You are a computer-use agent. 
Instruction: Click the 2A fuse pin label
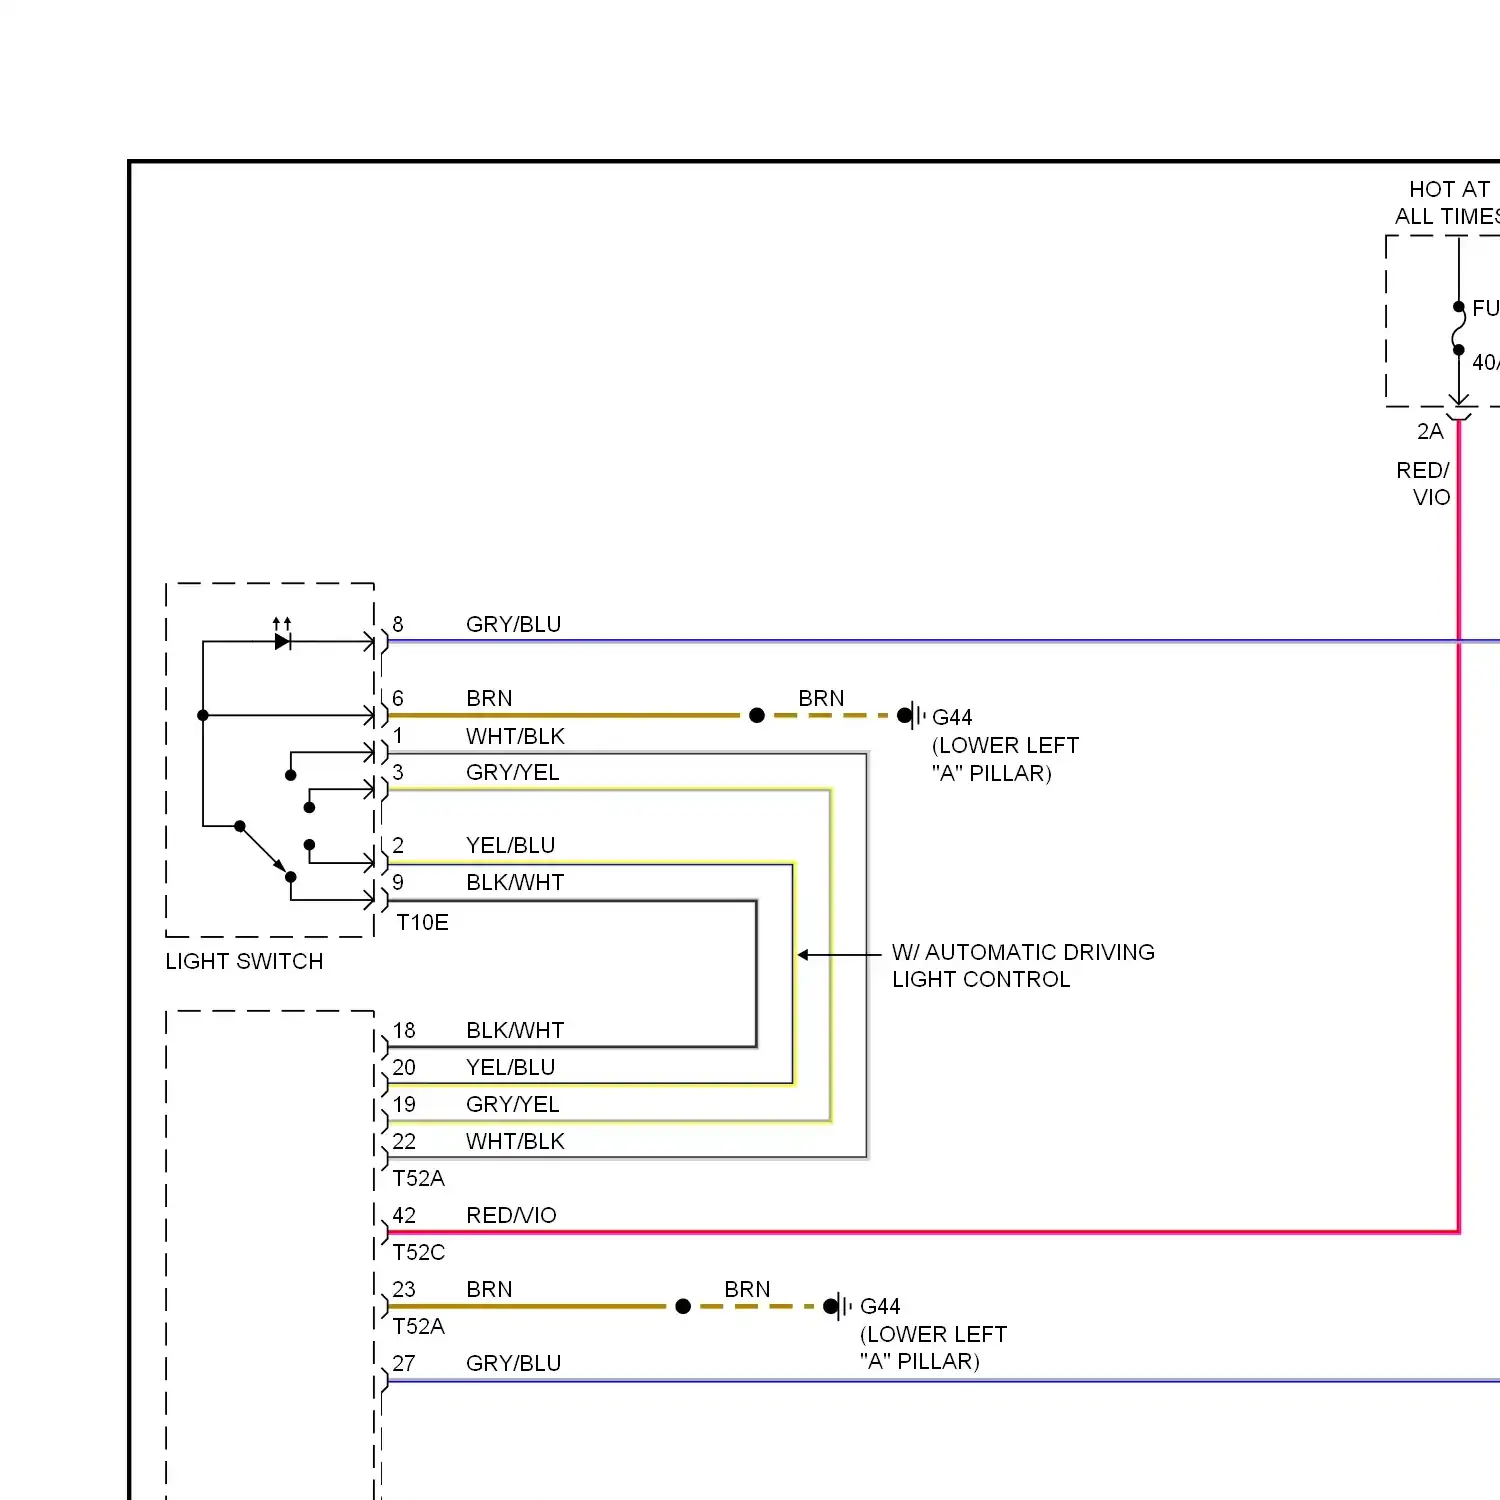click(1430, 432)
